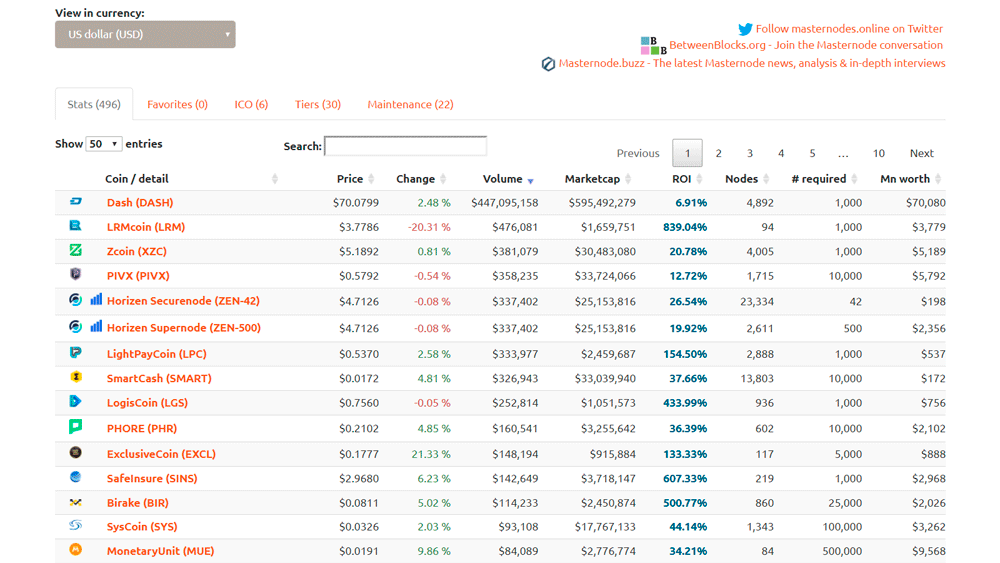
Task: Click the 23,334 nodes value
Action: [x=756, y=302]
